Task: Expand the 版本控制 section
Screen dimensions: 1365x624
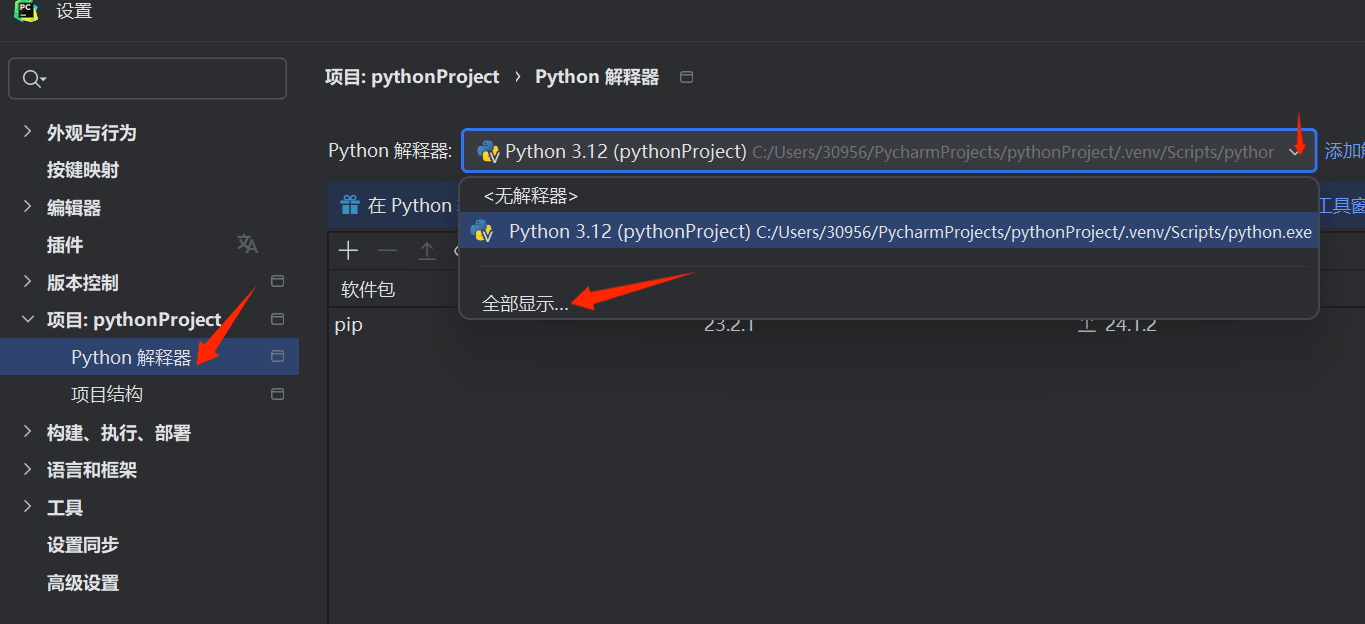Action: [28, 282]
